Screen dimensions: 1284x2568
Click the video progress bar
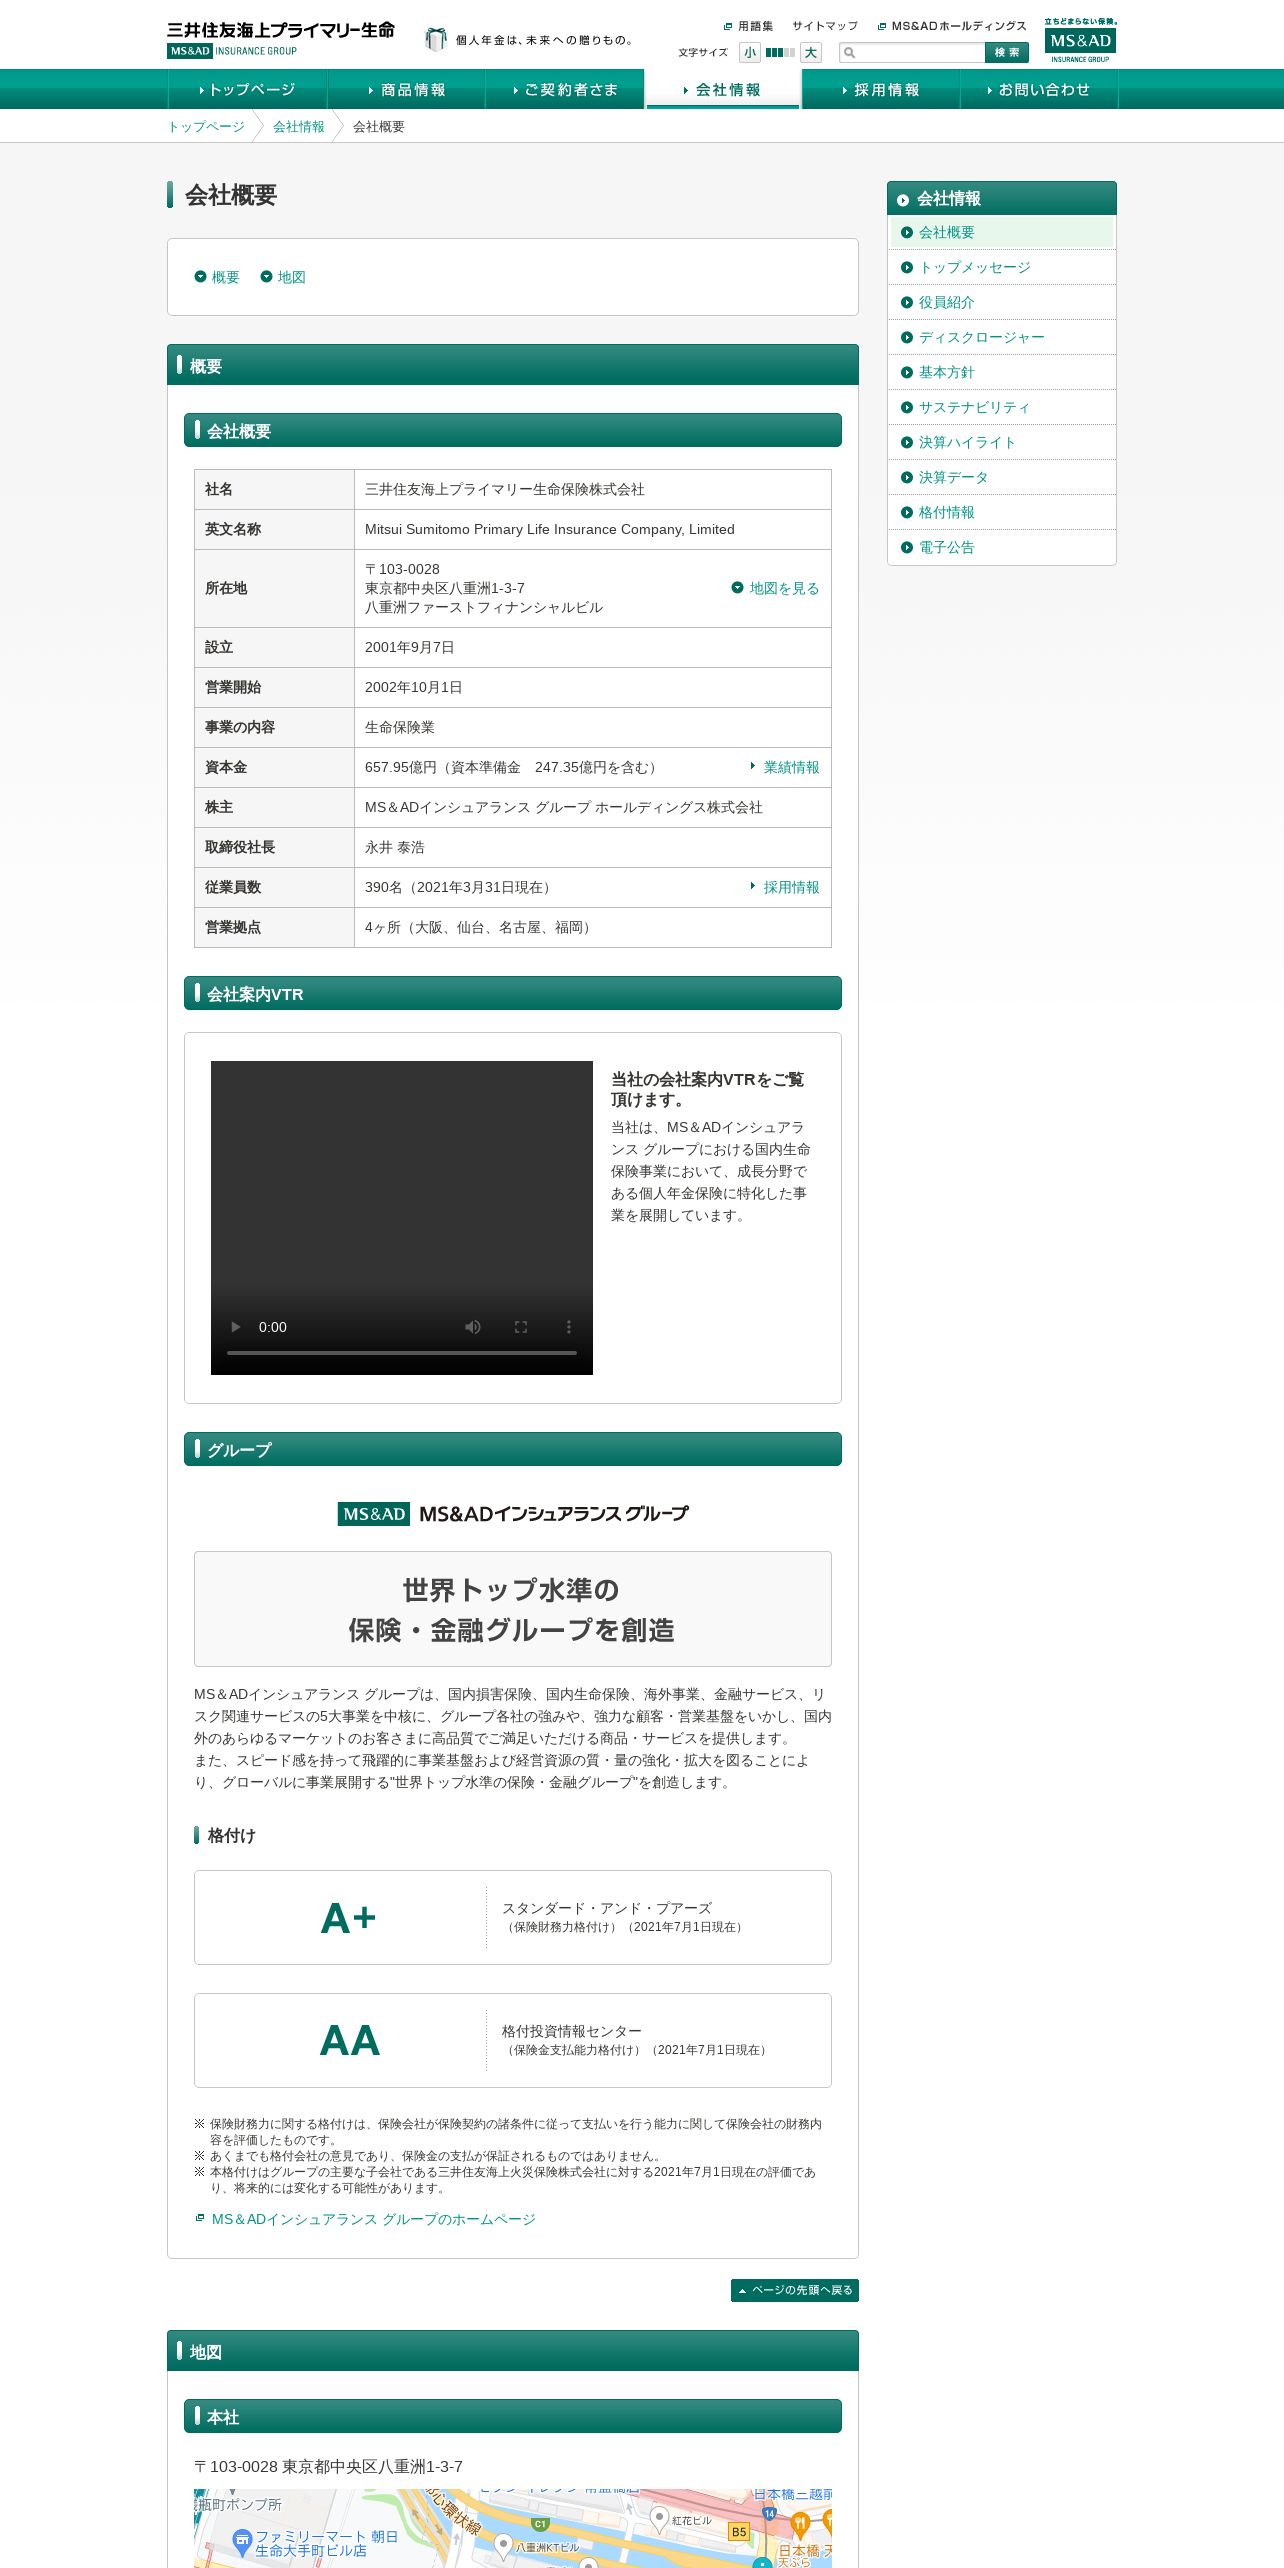[402, 1353]
